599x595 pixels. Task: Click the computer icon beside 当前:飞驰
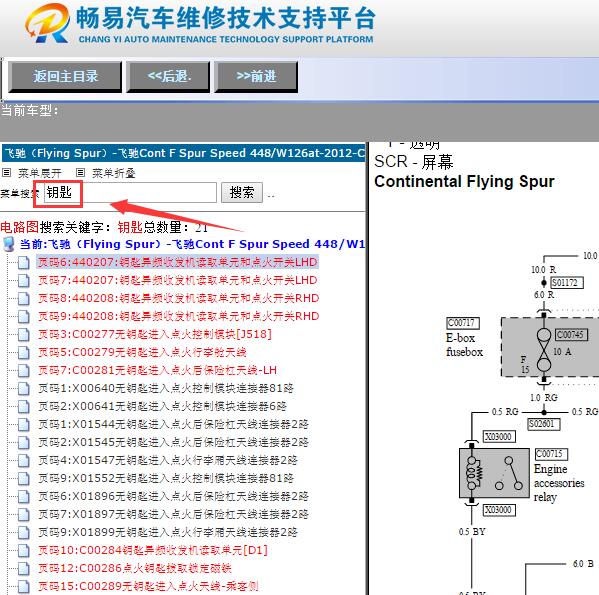(x=8, y=244)
